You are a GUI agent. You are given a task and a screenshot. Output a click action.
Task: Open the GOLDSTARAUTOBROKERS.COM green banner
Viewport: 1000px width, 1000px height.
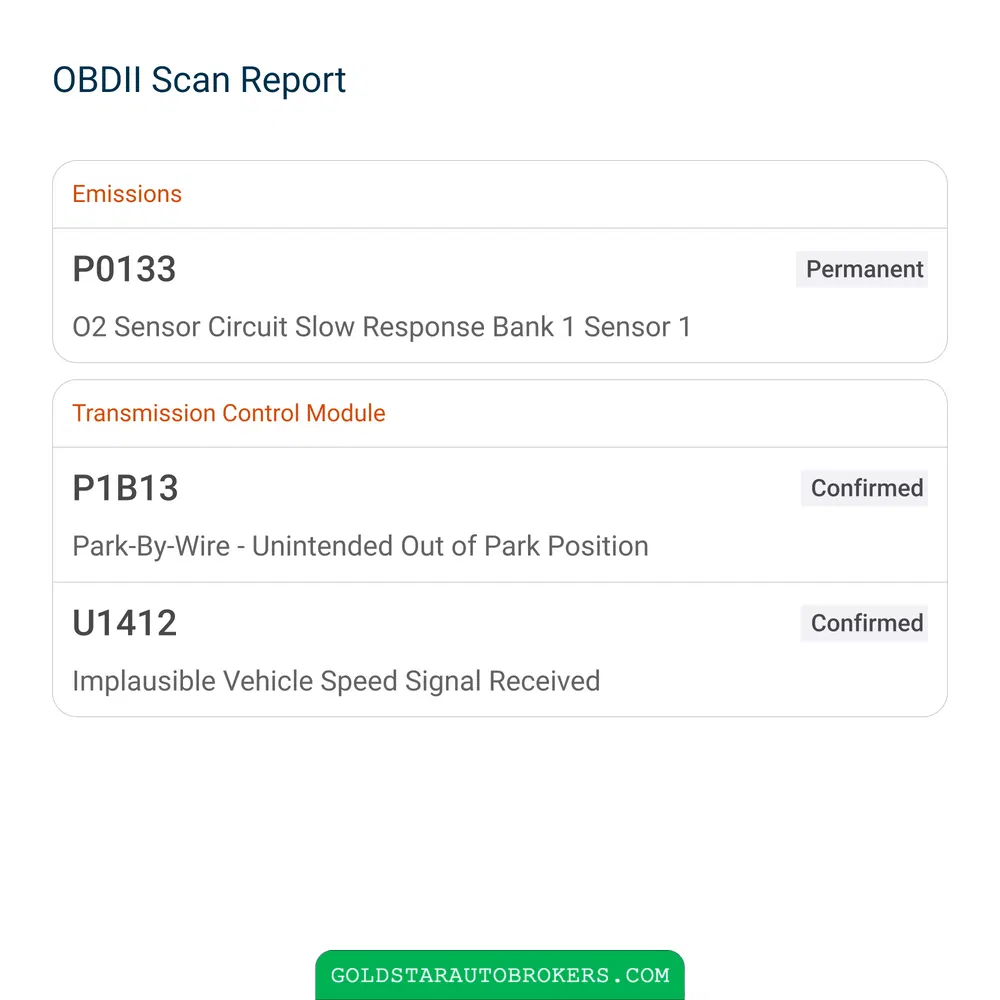[x=500, y=974]
